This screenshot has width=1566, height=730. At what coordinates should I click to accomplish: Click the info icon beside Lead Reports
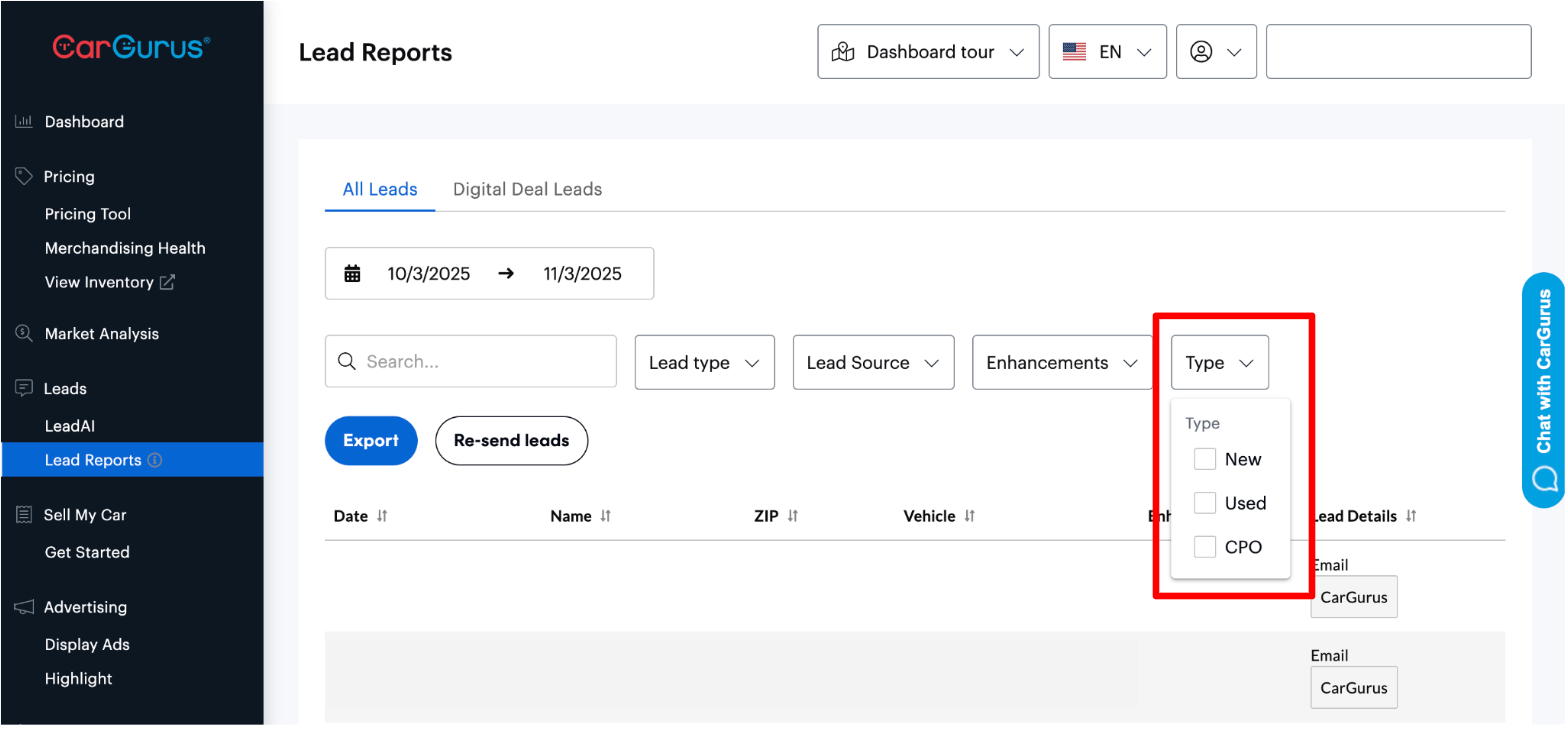(155, 460)
